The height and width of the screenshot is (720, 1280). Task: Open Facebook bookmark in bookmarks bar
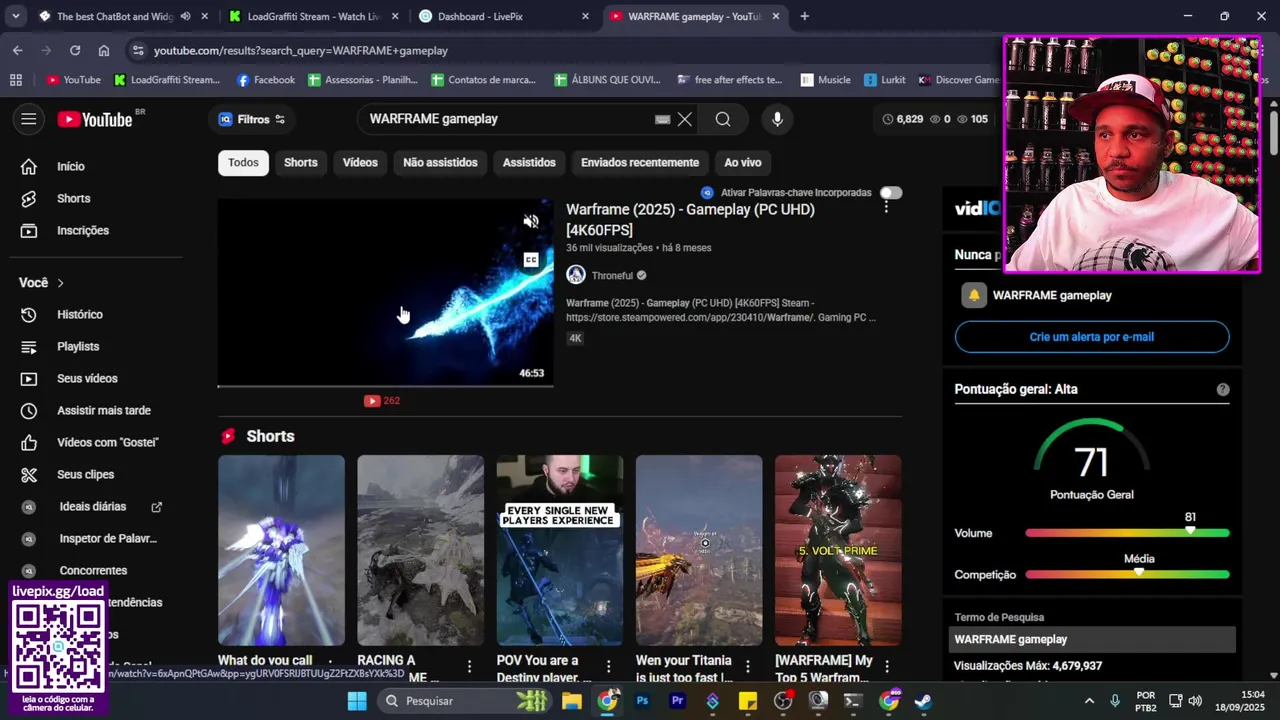[x=265, y=80]
